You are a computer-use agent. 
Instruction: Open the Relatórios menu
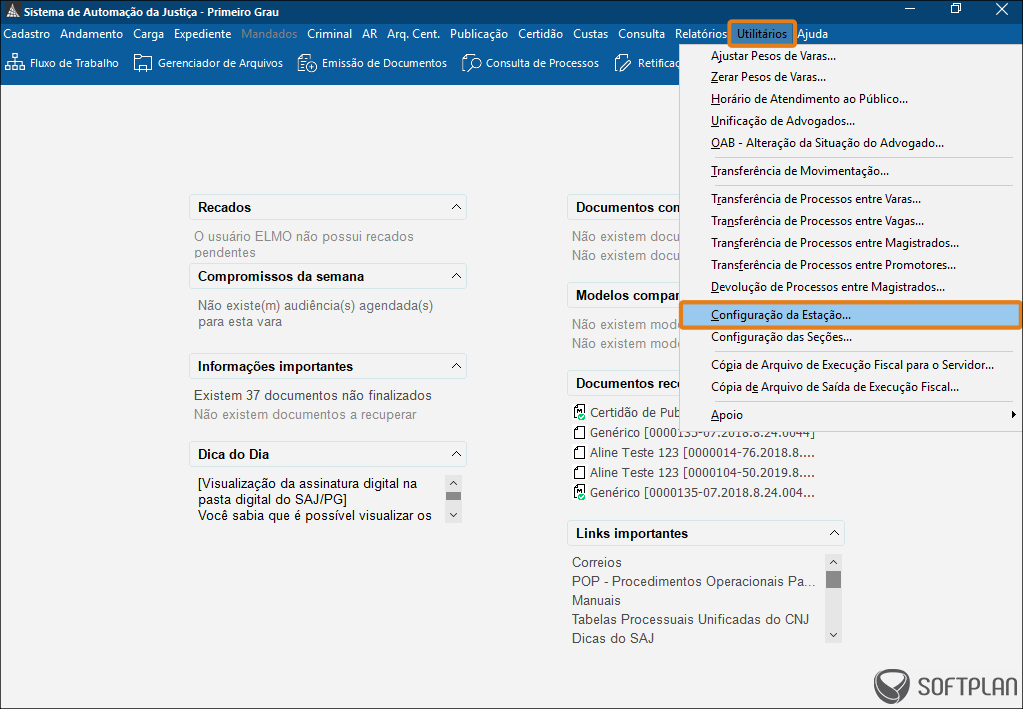tap(701, 34)
